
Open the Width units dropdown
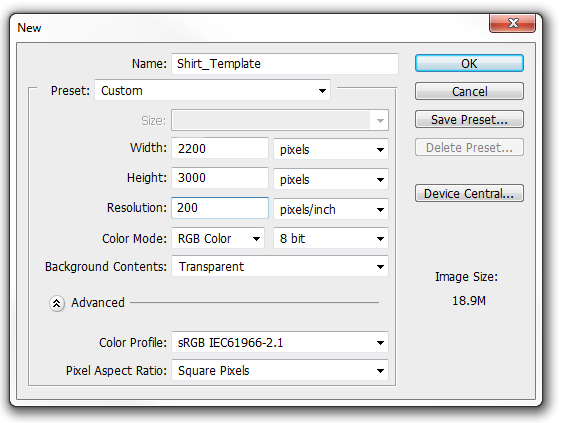click(x=331, y=149)
